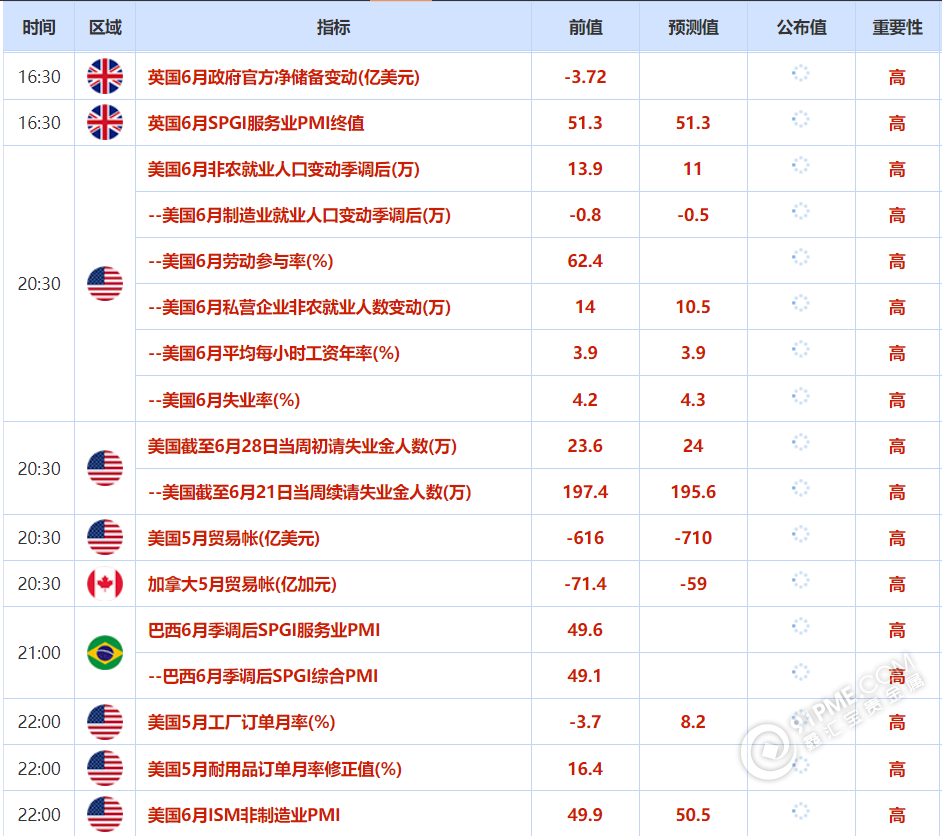This screenshot has width=942, height=836.
Task: Click the forecast value 10.5 for 私营企业非农就业
Action: coord(693,307)
